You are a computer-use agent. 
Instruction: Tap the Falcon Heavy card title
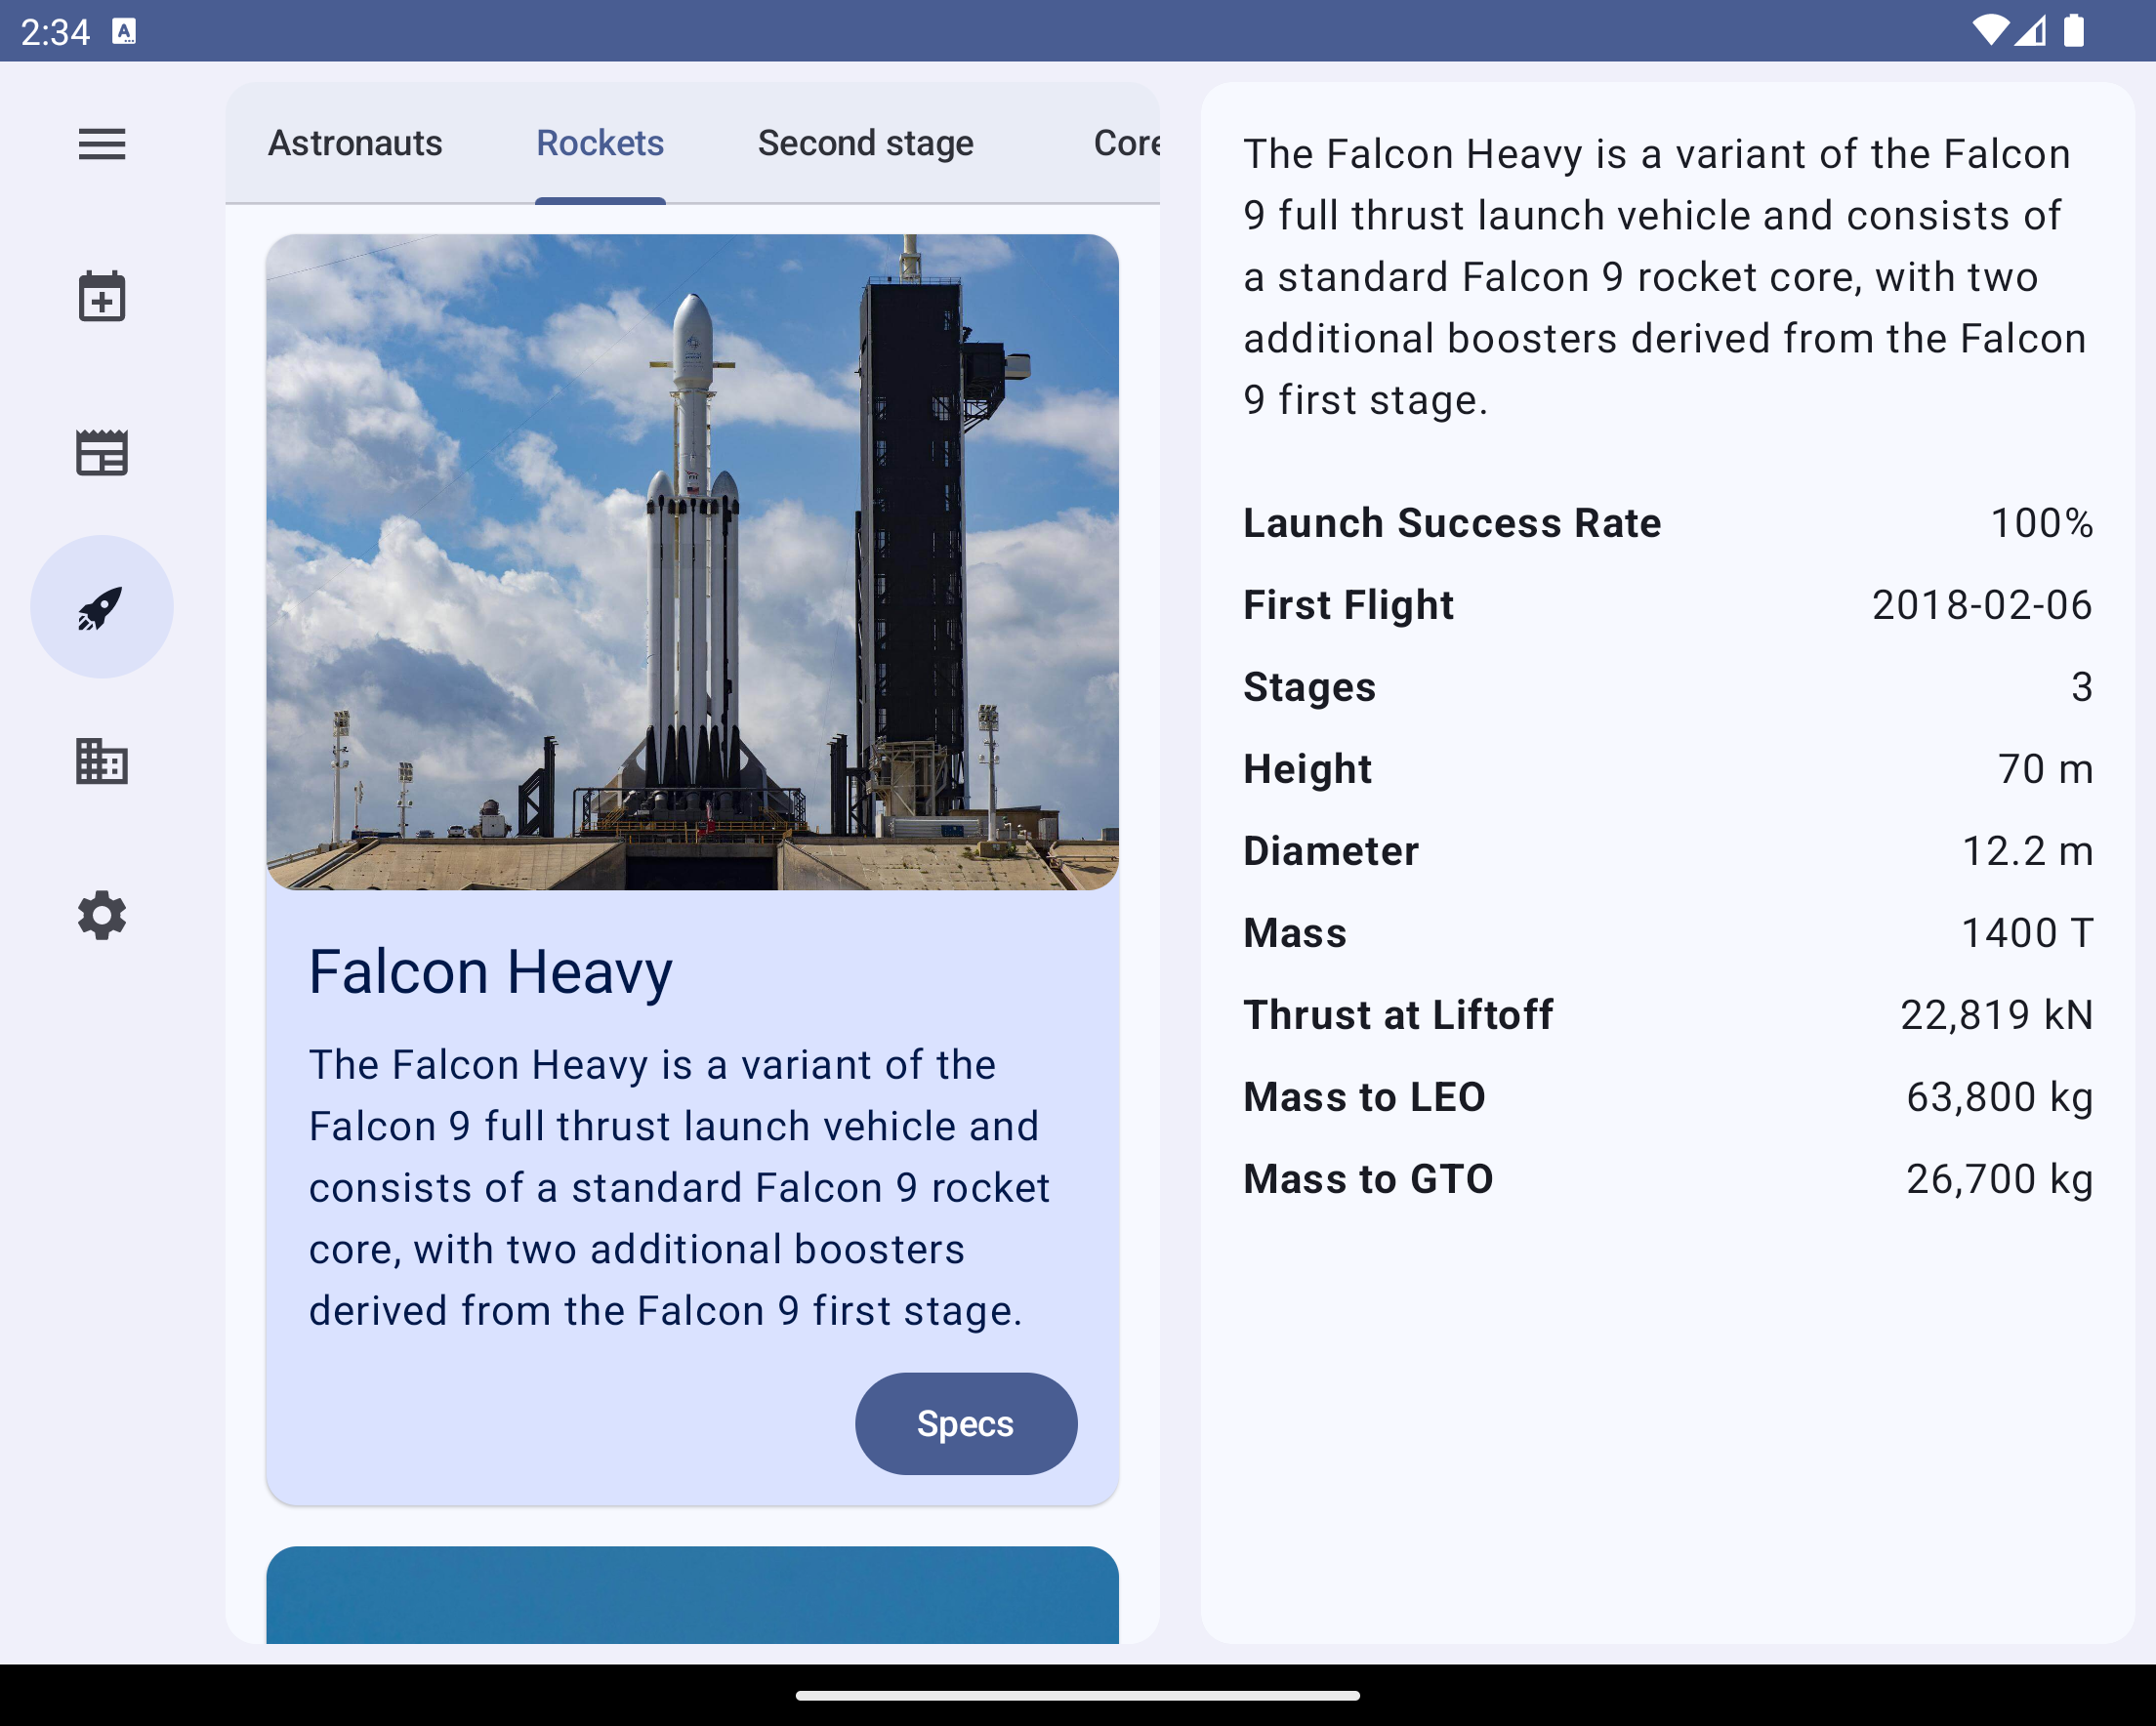pos(490,972)
